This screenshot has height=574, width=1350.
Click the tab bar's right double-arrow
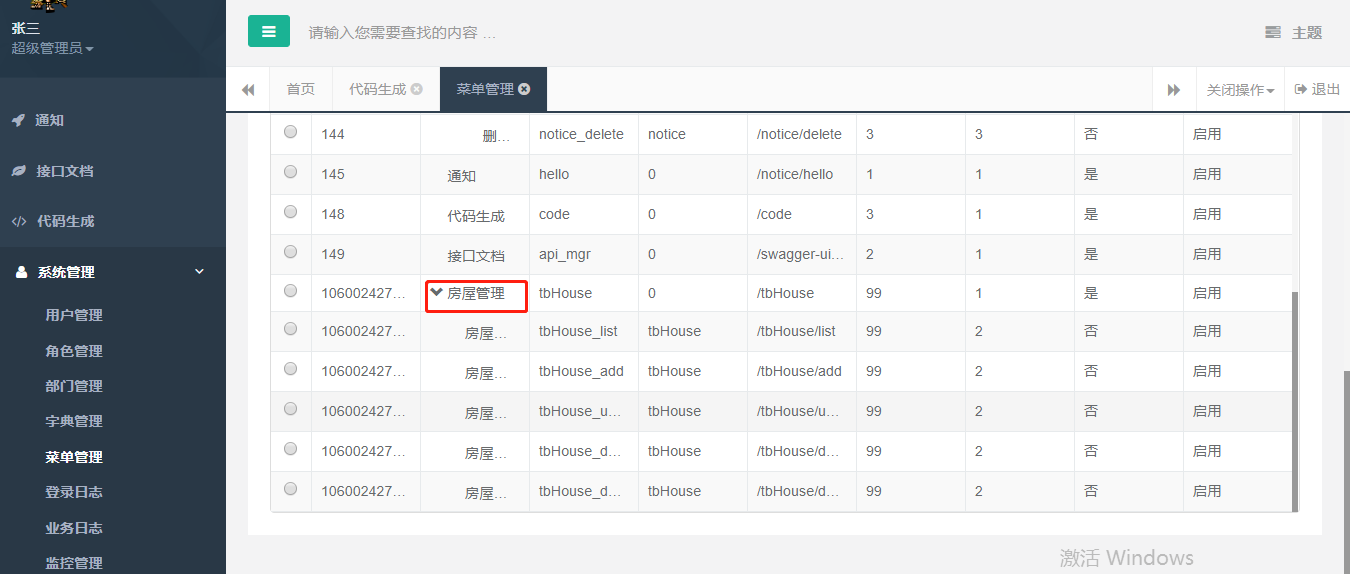point(1174,90)
